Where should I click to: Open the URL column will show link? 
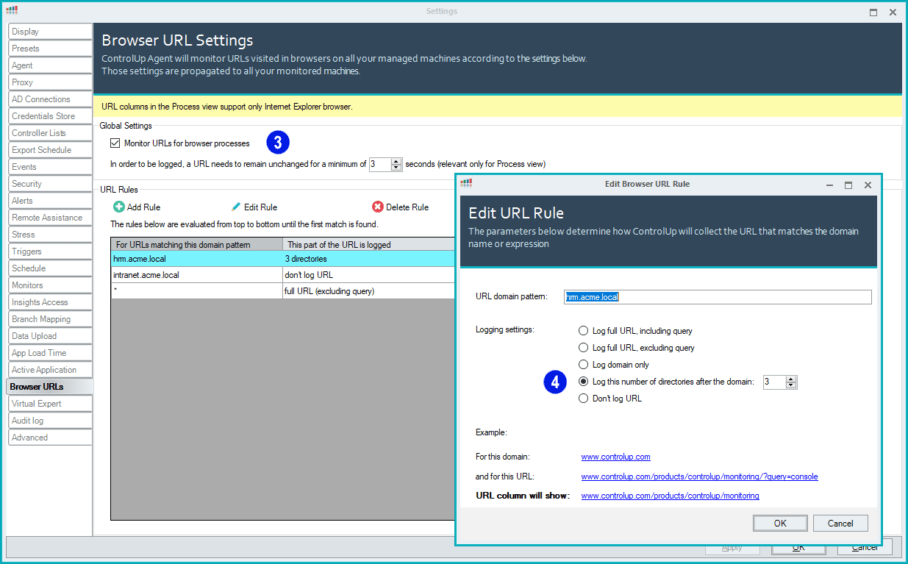(670, 496)
